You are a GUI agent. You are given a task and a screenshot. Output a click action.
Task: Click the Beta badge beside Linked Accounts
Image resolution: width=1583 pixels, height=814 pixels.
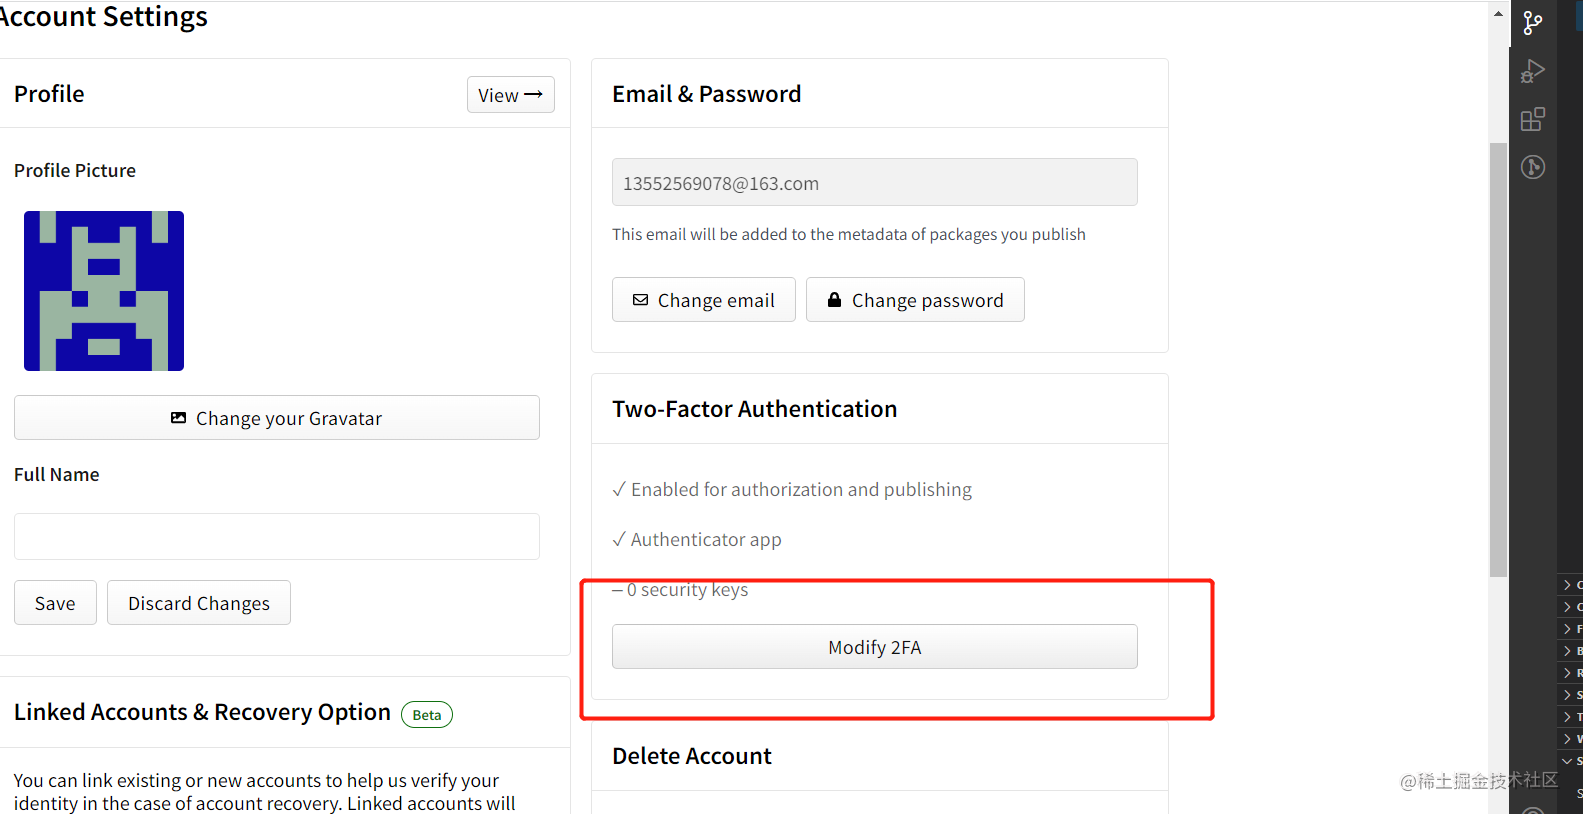click(x=427, y=714)
